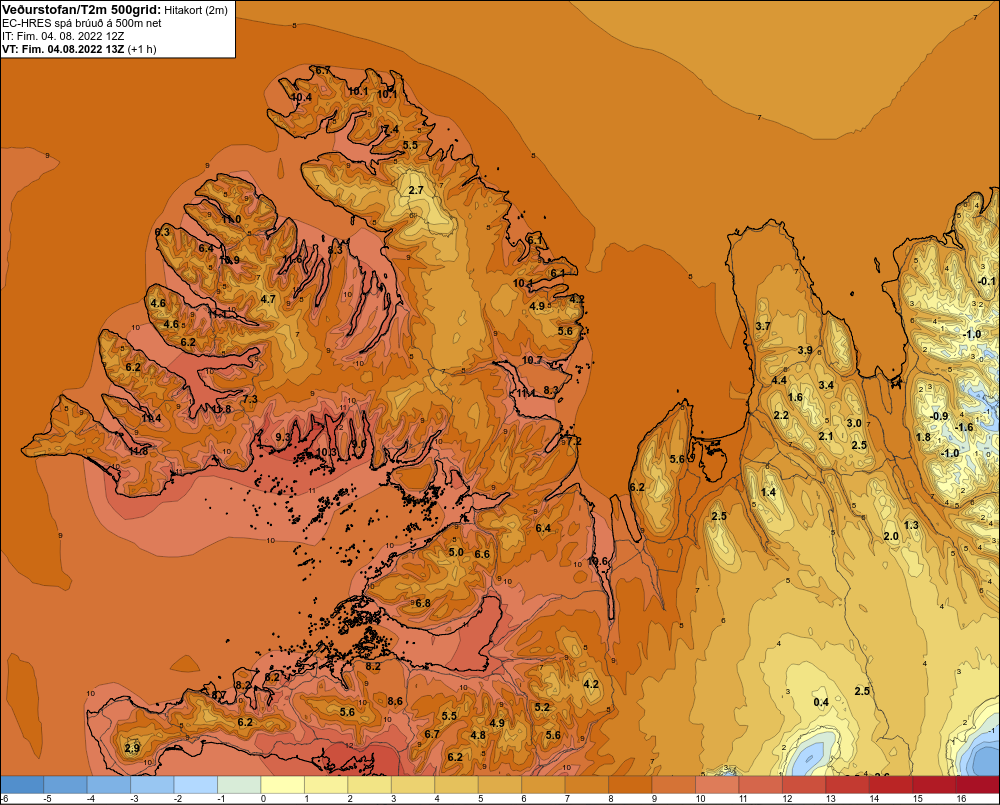Select the 5.2 temperature value on the map
The image size is (1000, 805).
[542, 707]
